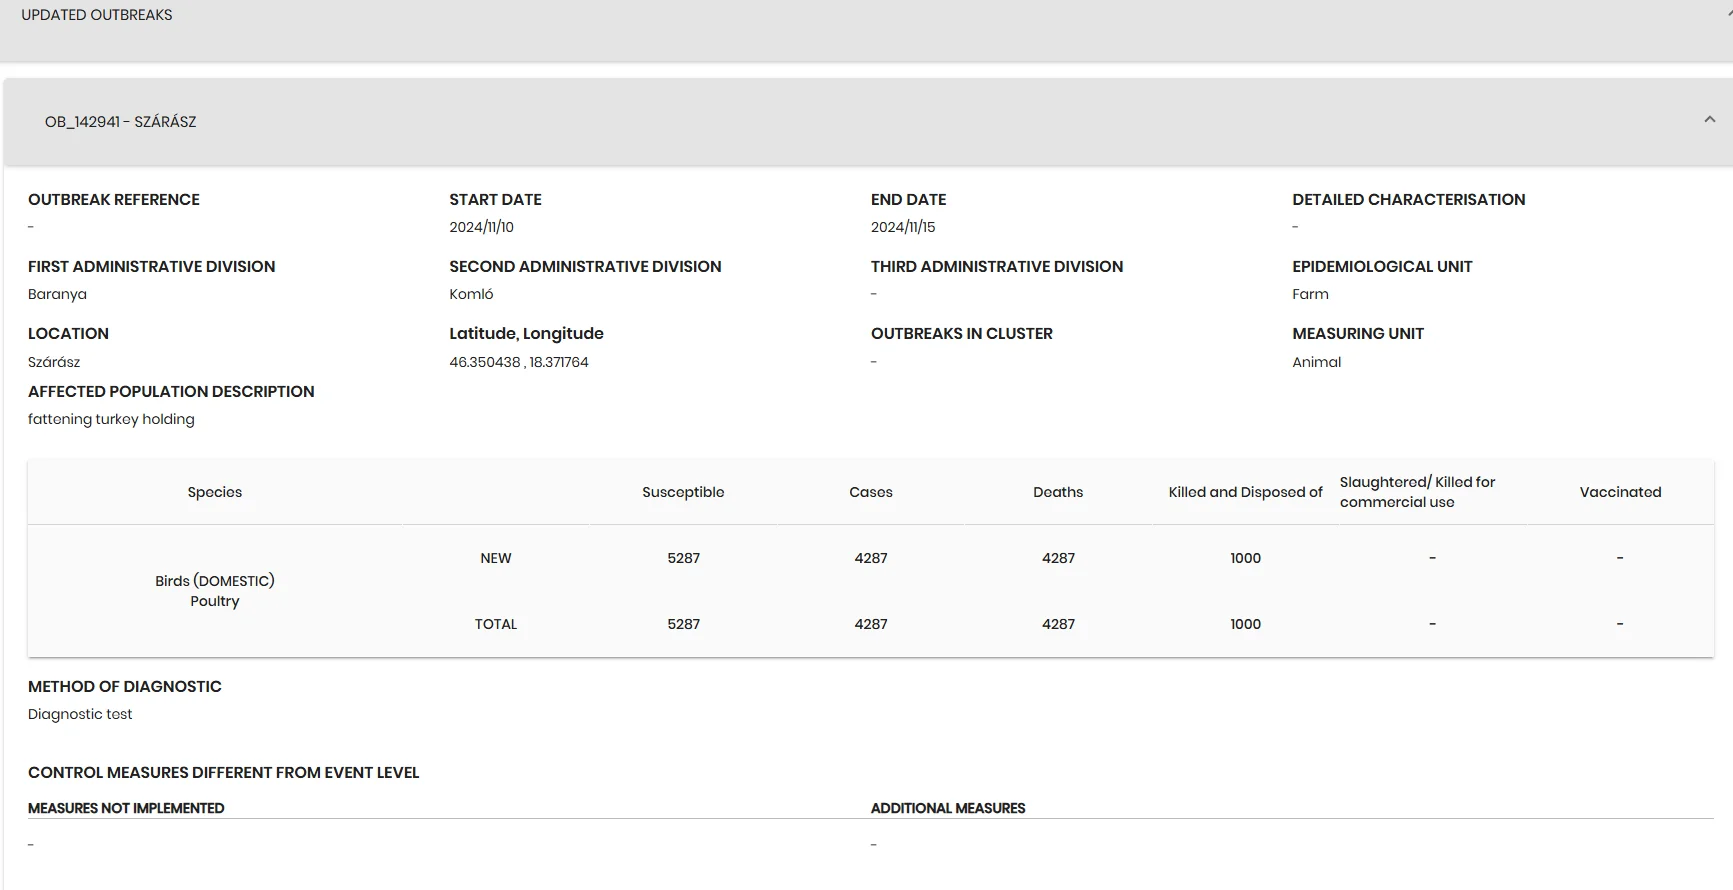Click the Komló second division value
1733x890 pixels.
pos(471,294)
